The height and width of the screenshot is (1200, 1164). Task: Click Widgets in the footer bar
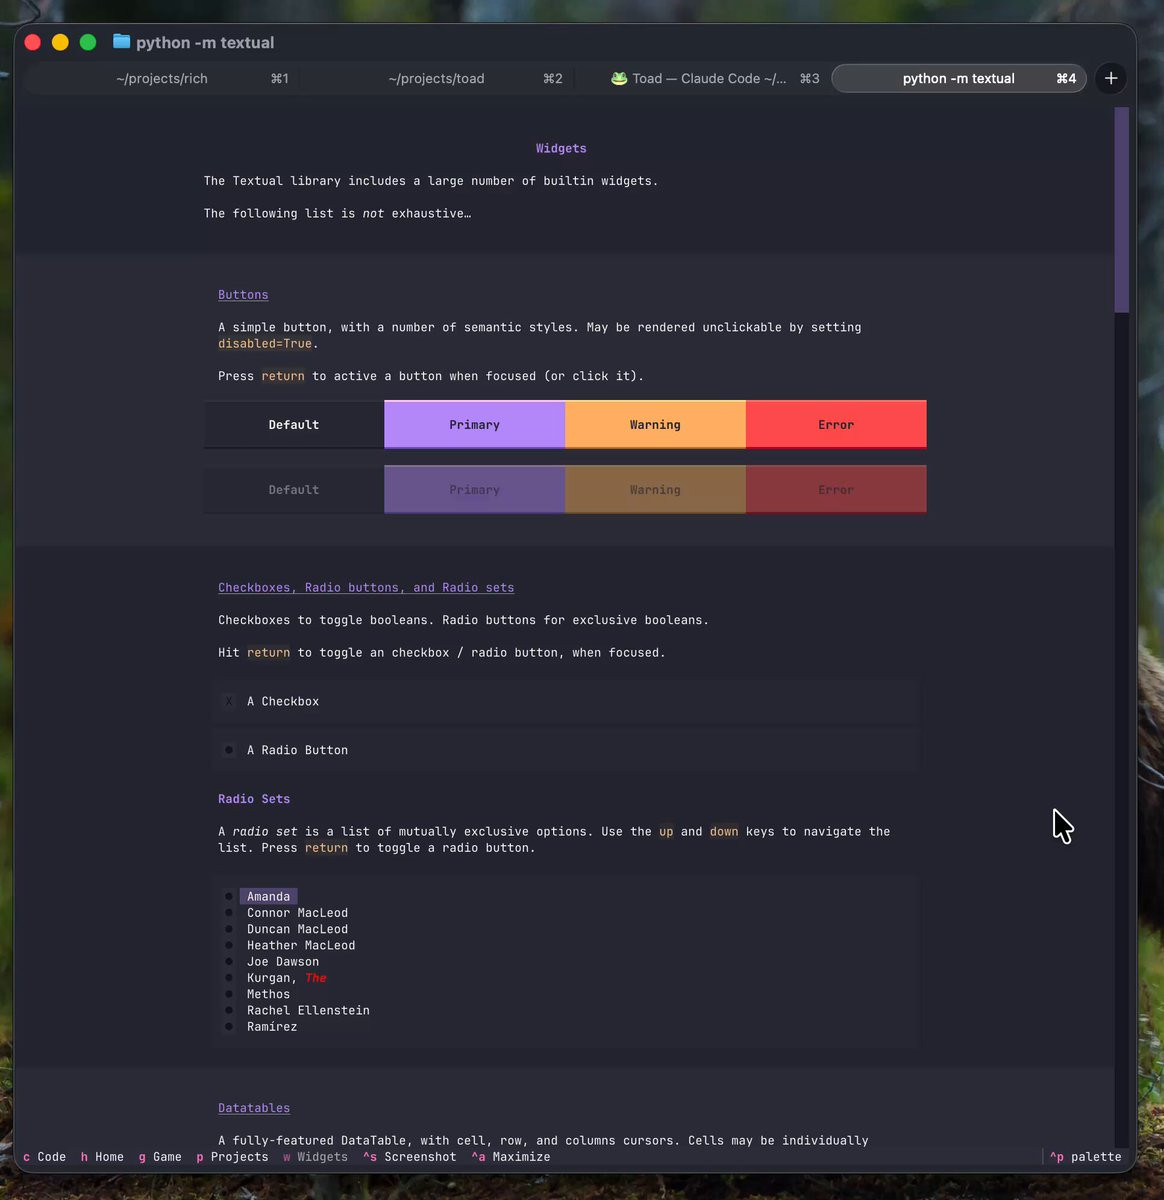[315, 1157]
